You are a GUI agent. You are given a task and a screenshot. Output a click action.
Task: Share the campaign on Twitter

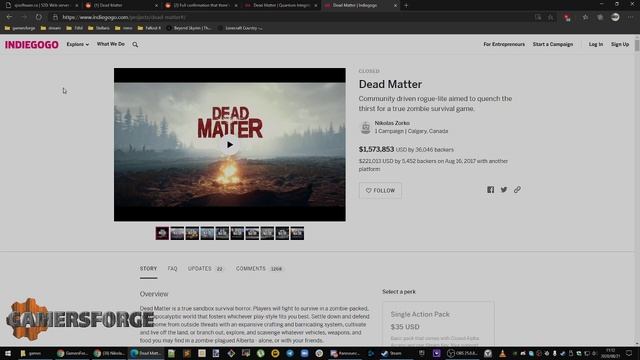click(504, 190)
